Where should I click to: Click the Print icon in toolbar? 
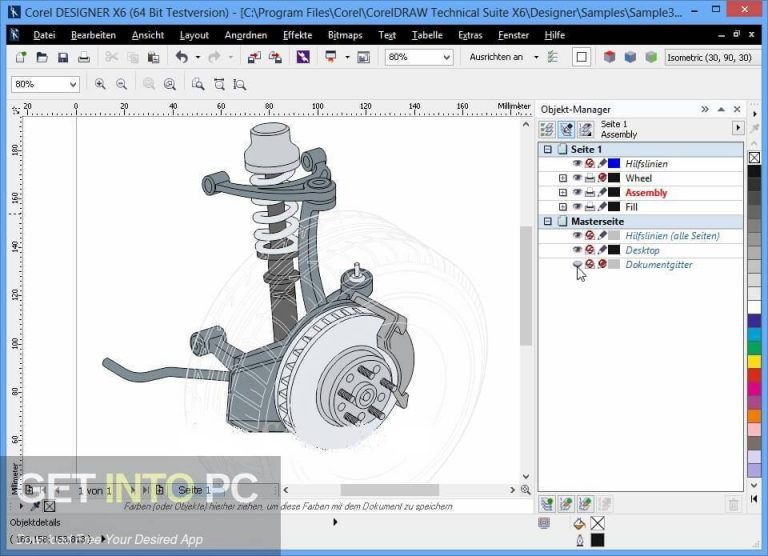click(x=84, y=57)
